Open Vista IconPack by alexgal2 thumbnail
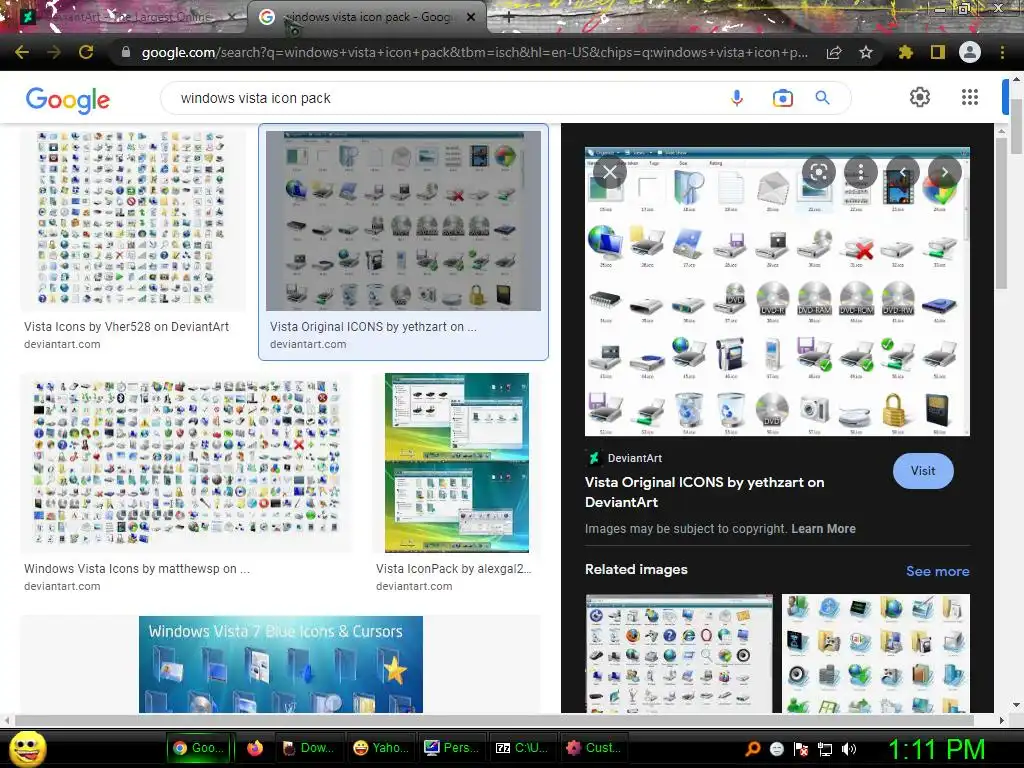This screenshot has width=1024, height=768. coord(456,462)
